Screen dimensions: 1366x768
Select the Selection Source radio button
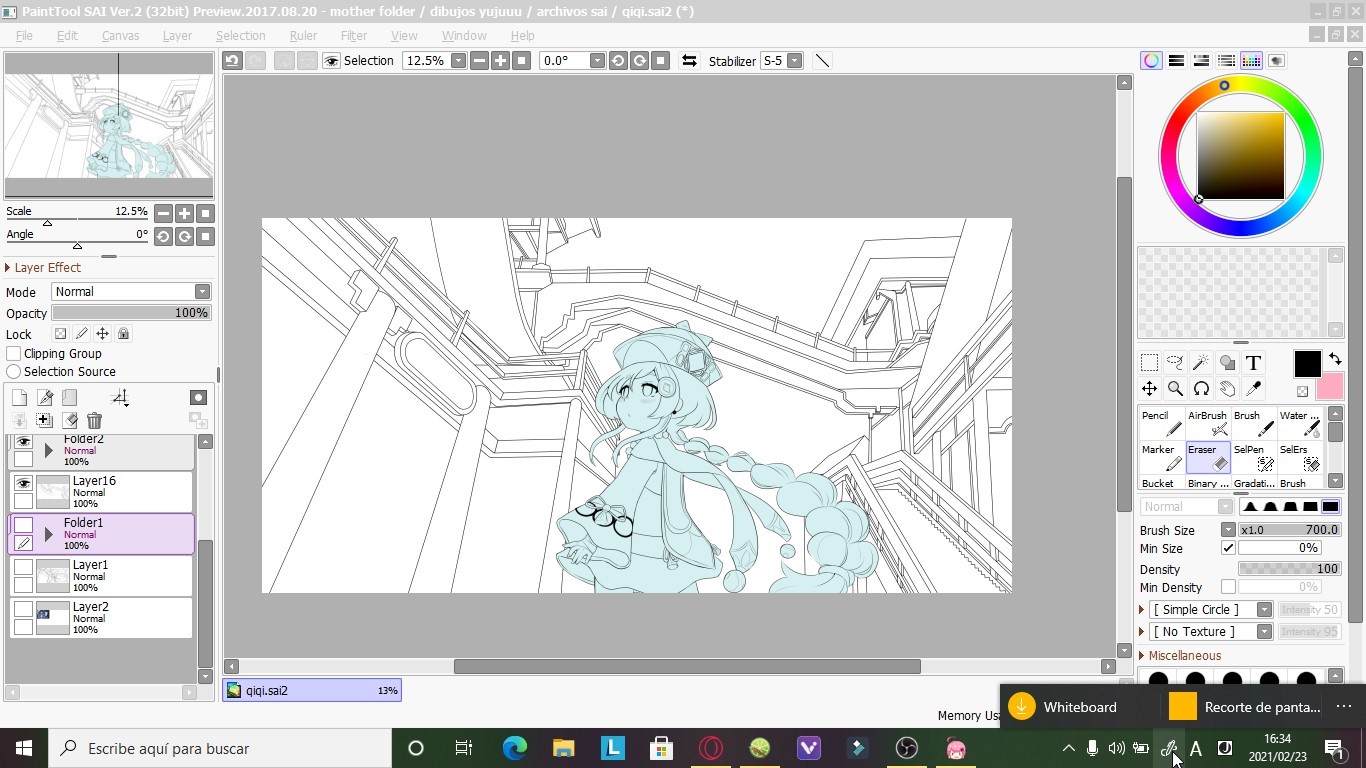[14, 372]
